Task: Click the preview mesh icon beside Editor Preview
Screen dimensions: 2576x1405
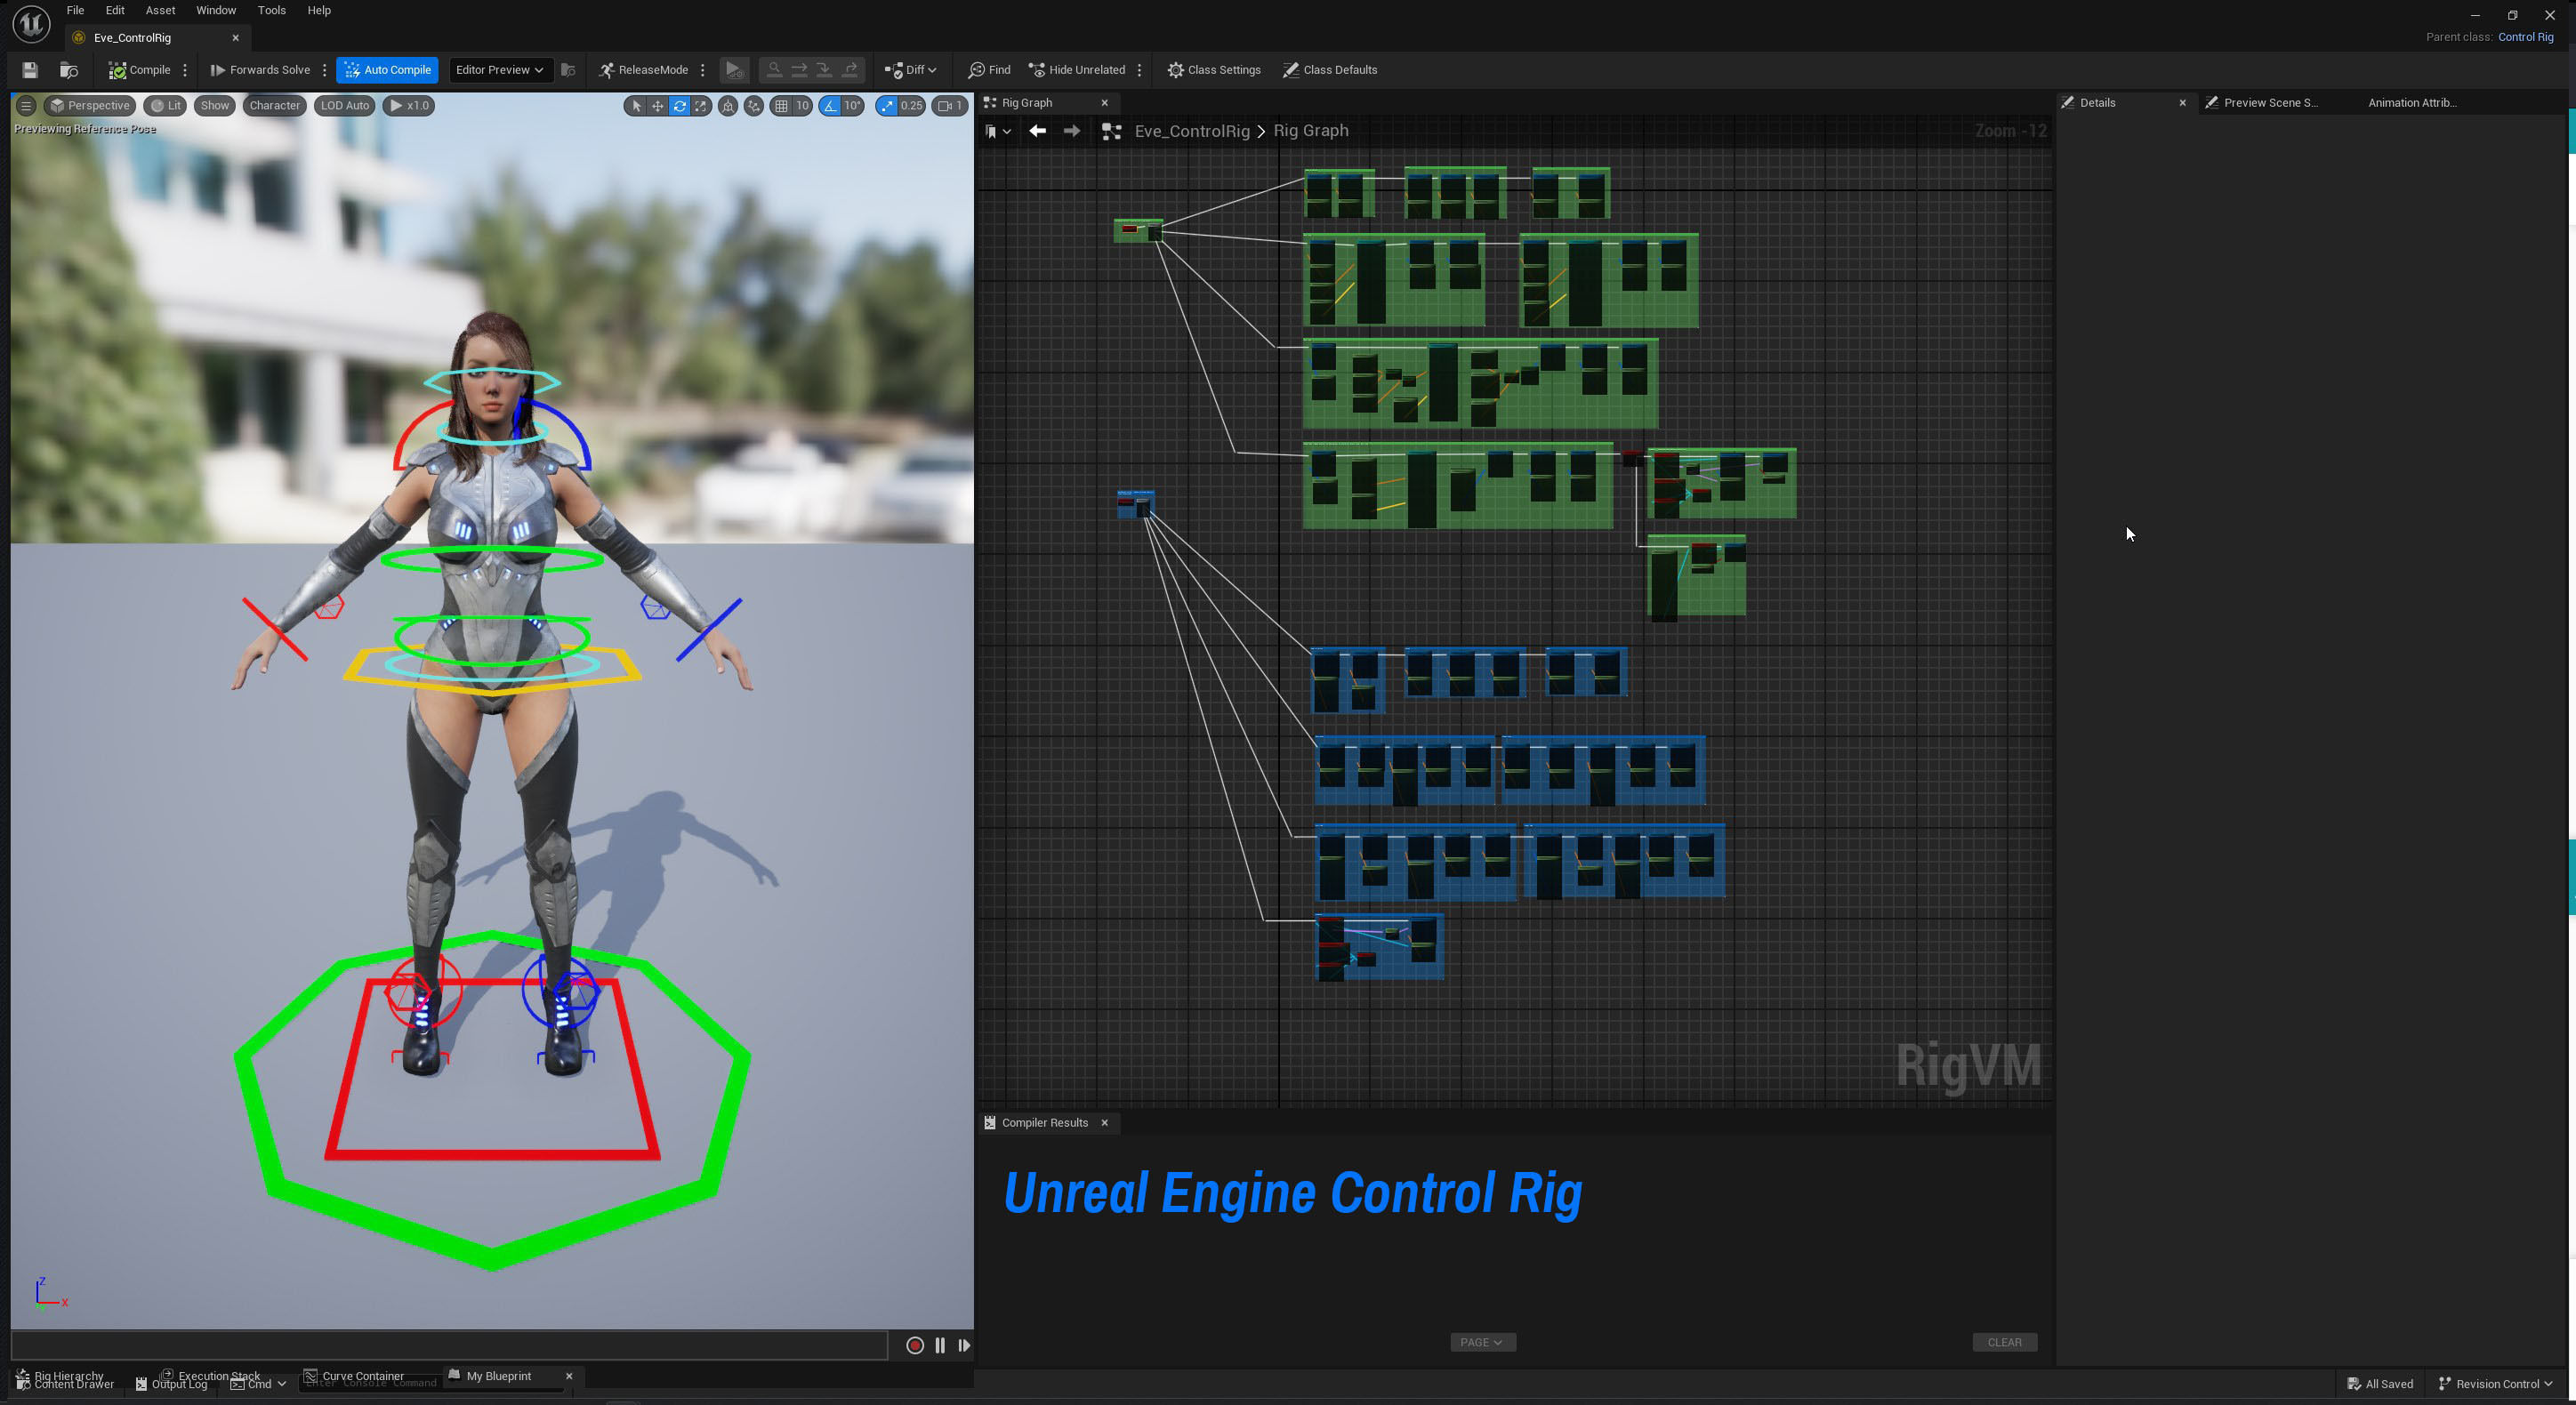Action: coord(568,70)
